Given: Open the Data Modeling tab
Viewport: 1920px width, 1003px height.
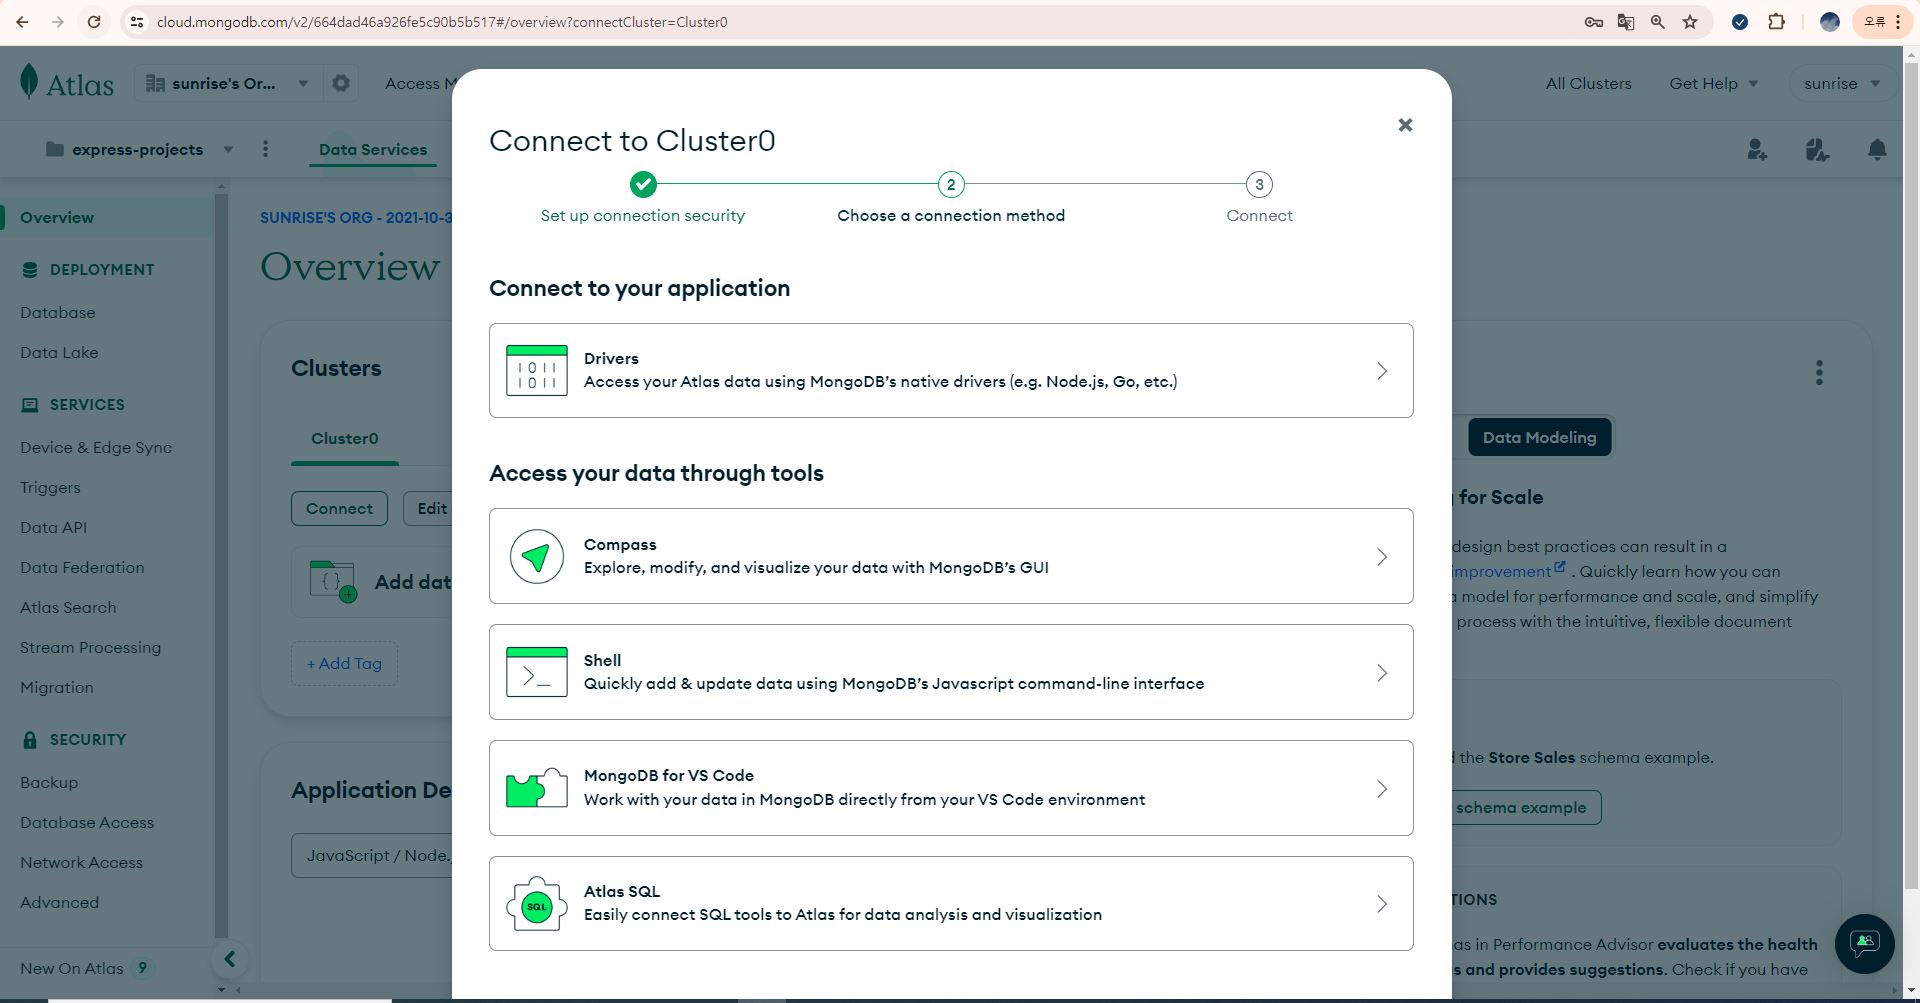Looking at the screenshot, I should [x=1539, y=437].
